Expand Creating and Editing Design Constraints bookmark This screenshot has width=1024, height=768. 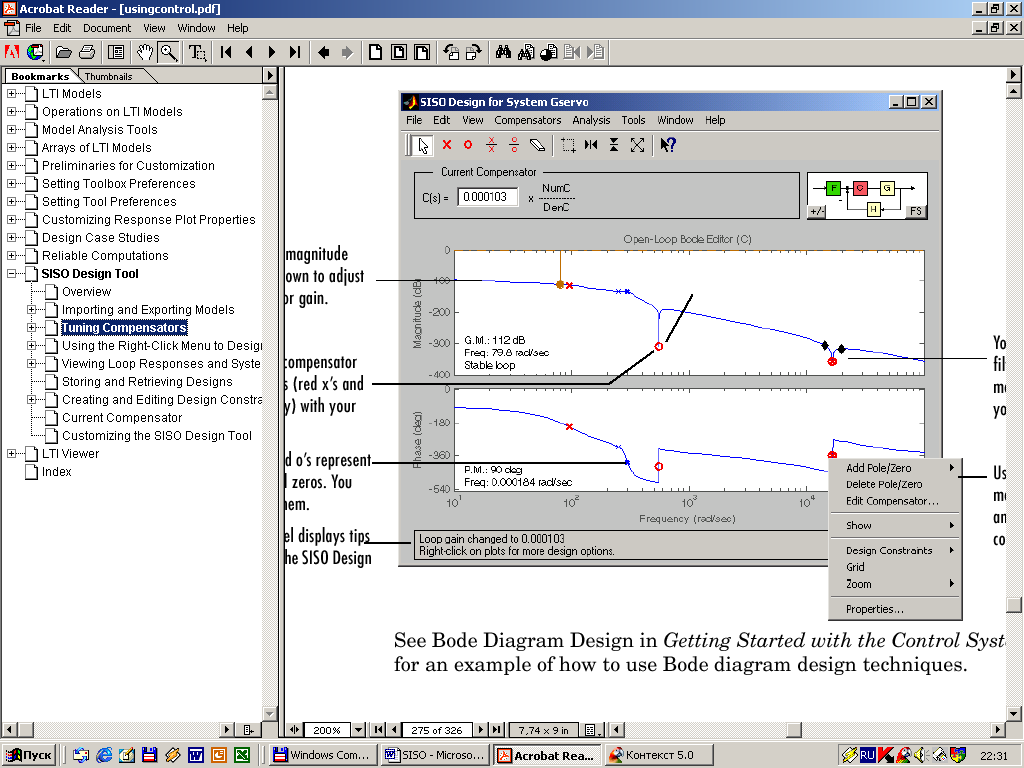pos(31,400)
